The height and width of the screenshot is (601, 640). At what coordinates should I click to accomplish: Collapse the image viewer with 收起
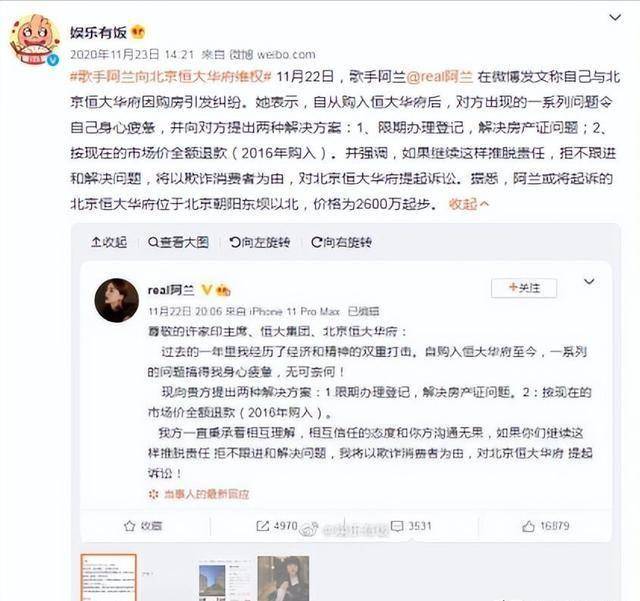click(109, 242)
